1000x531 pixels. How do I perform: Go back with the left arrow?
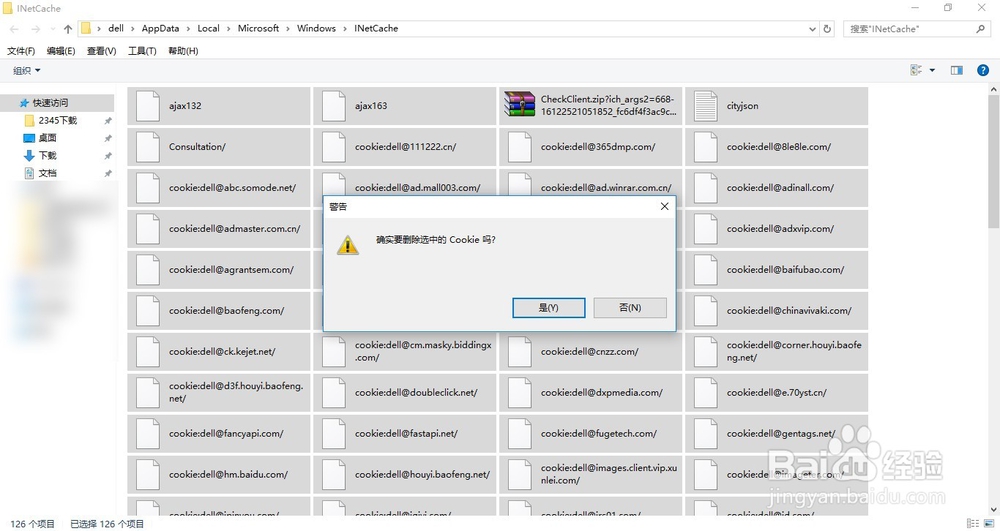[x=15, y=29]
